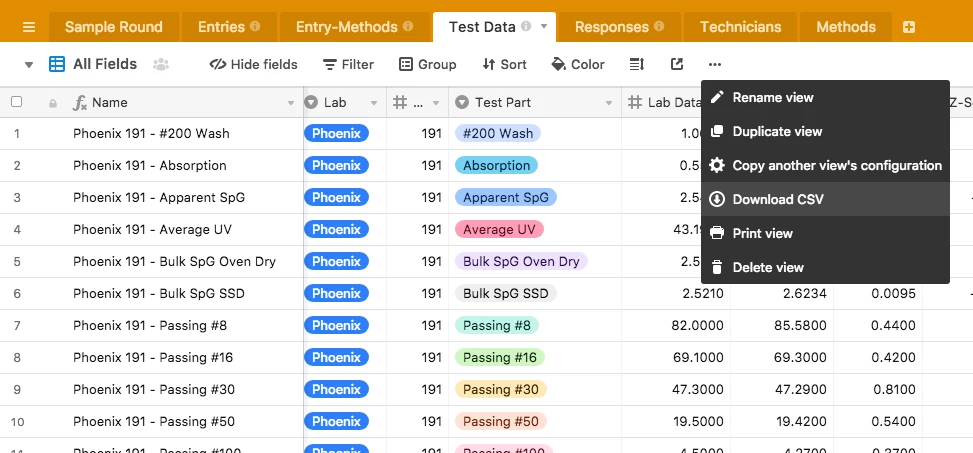Open collaborators icon next to All Fields

click(161, 64)
